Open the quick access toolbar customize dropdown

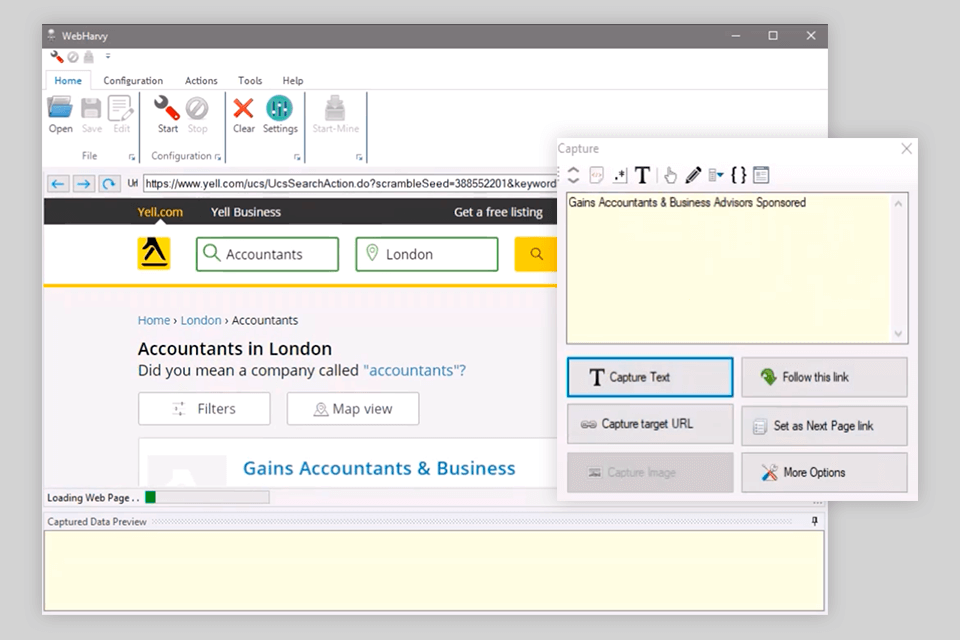pyautogui.click(x=108, y=56)
